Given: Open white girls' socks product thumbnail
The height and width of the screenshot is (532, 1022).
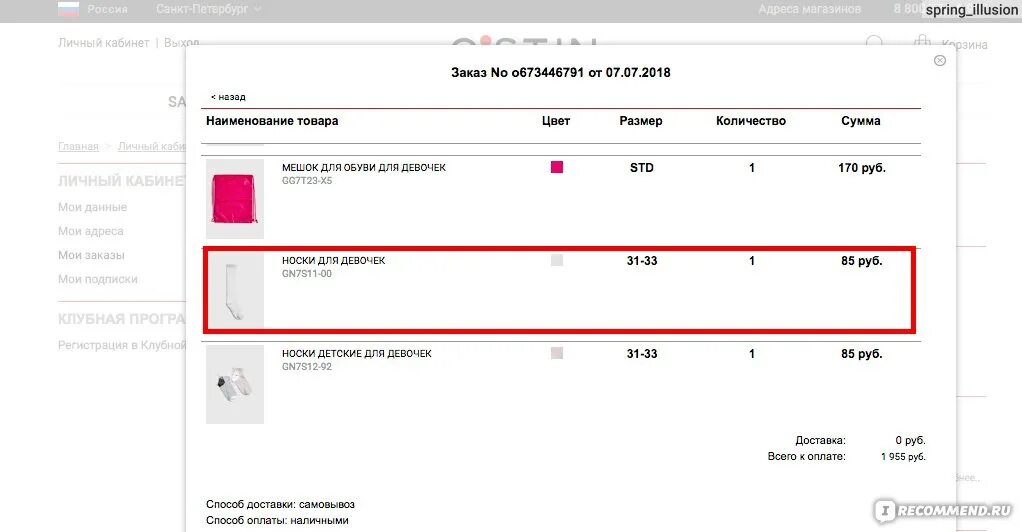Looking at the screenshot, I should 235,290.
